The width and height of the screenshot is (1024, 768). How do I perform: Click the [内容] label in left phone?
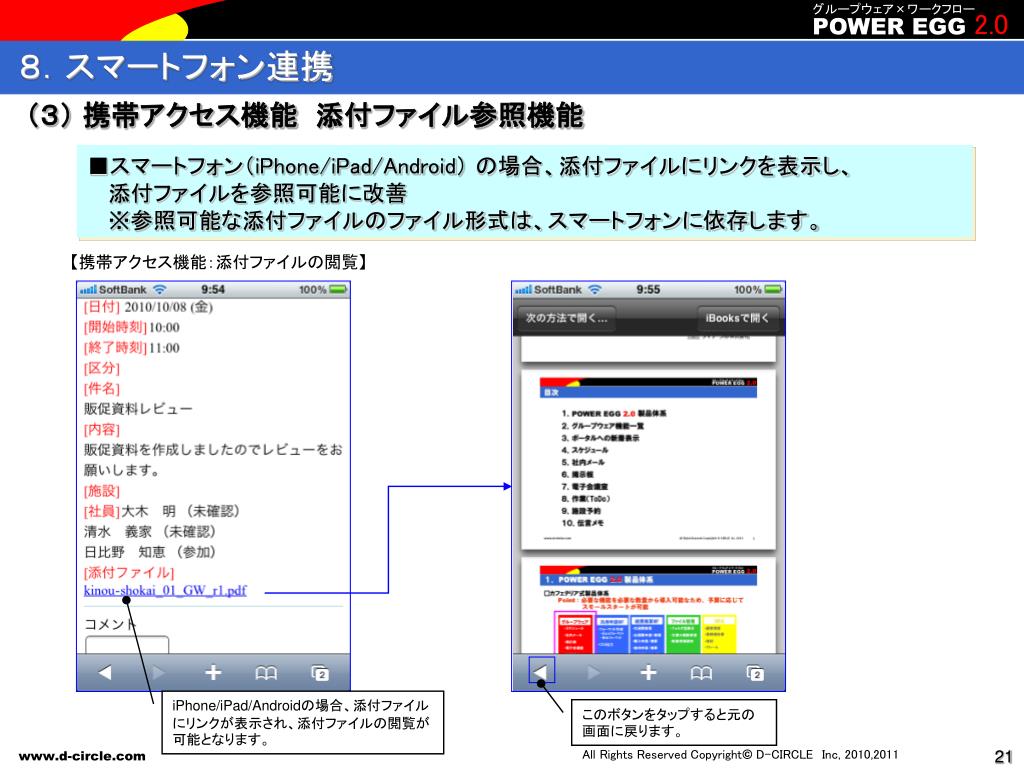click(x=102, y=429)
